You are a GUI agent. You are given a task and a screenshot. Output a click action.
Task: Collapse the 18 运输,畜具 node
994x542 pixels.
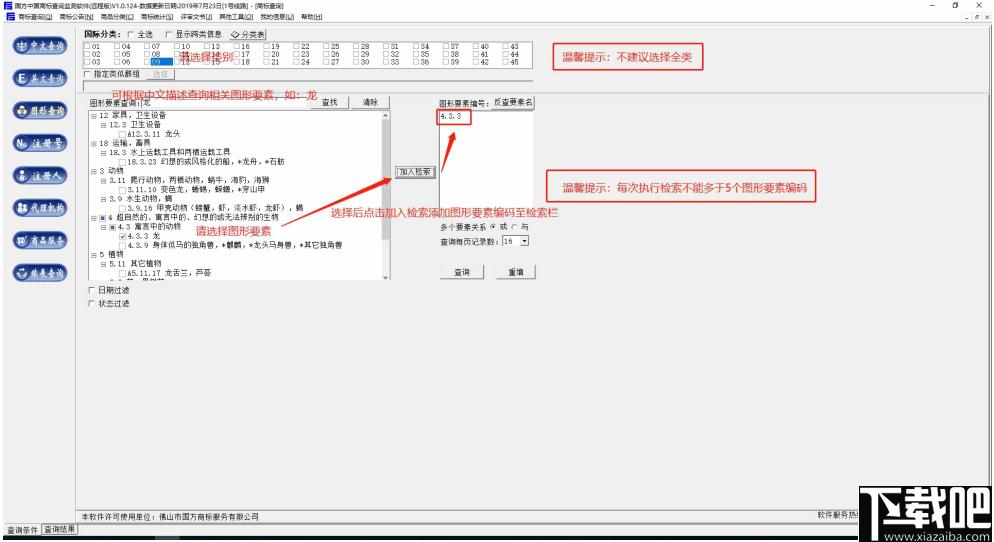pos(94,143)
